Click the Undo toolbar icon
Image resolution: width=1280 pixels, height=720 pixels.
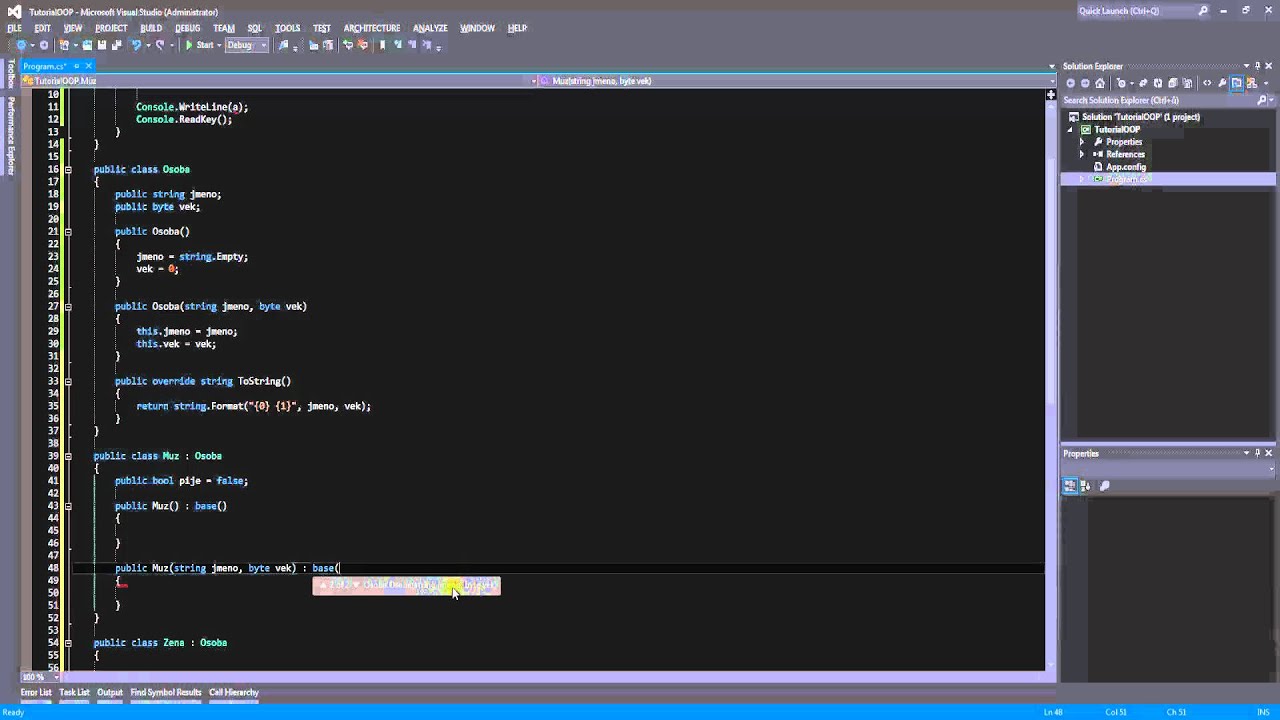tap(136, 45)
